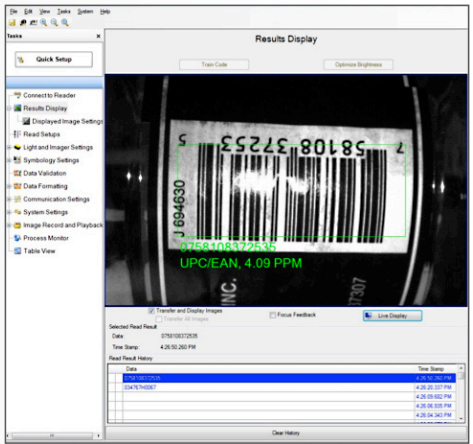Expand Communication Settings tree node

point(9,199)
